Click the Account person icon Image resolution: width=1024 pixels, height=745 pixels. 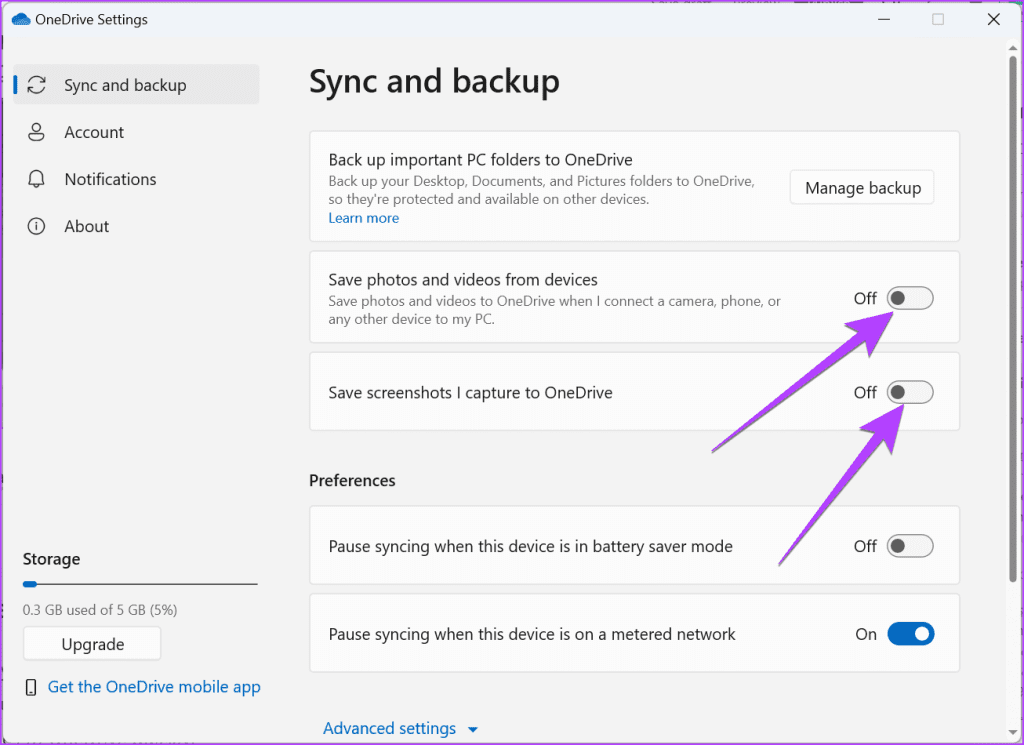click(37, 132)
